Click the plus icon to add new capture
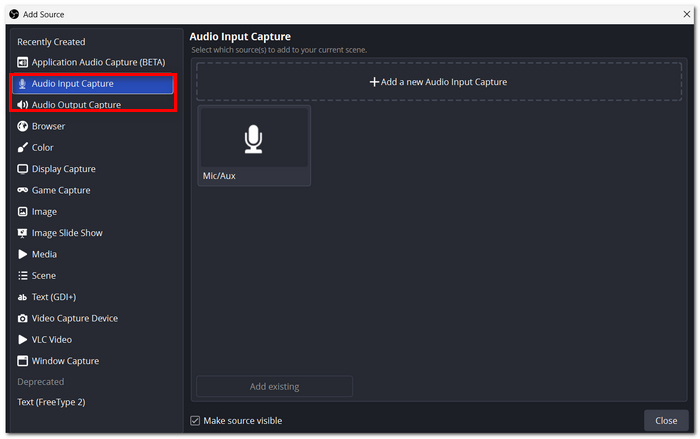The height and width of the screenshot is (439, 700). click(374, 82)
